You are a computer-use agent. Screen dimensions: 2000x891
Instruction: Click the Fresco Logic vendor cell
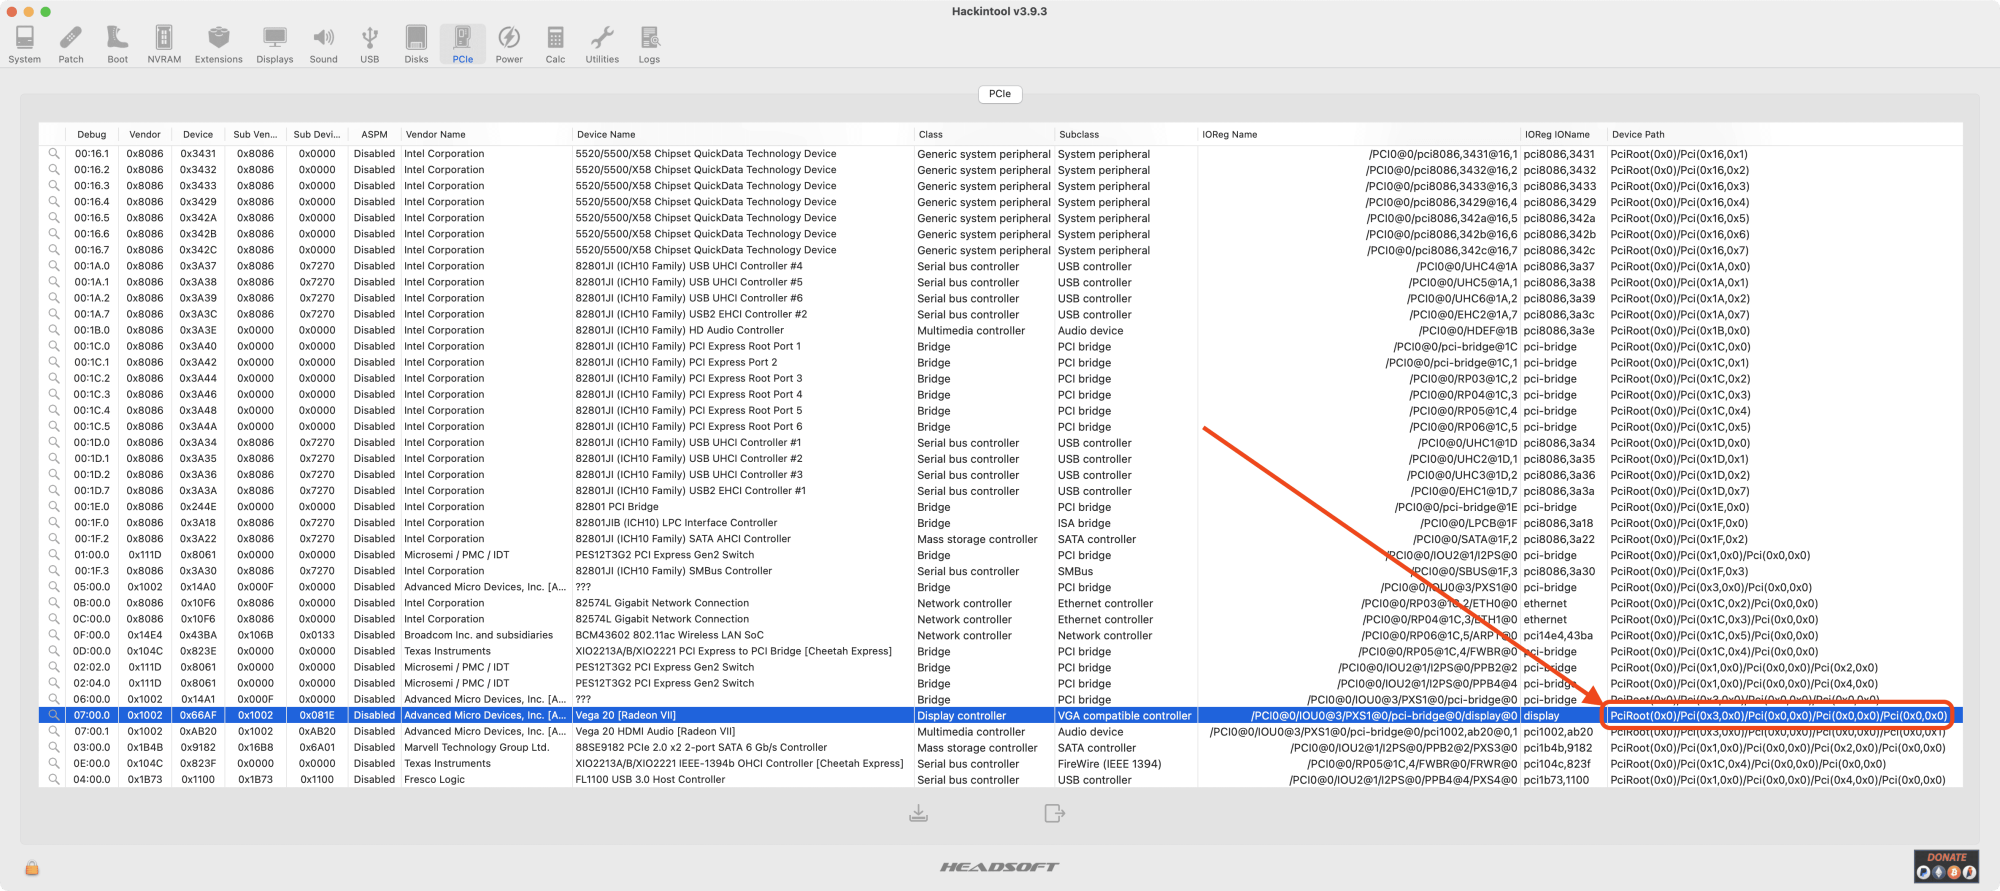pyautogui.click(x=434, y=779)
